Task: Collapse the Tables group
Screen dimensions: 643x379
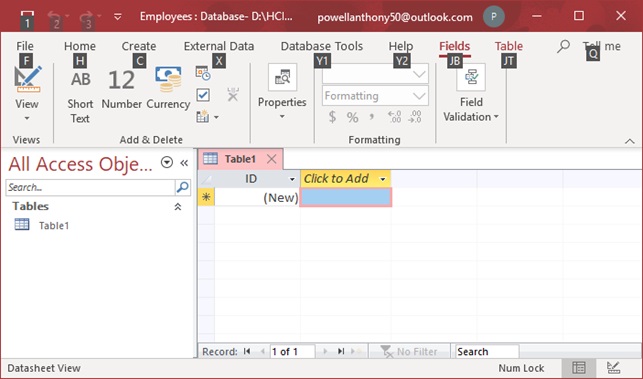Action: (x=178, y=207)
